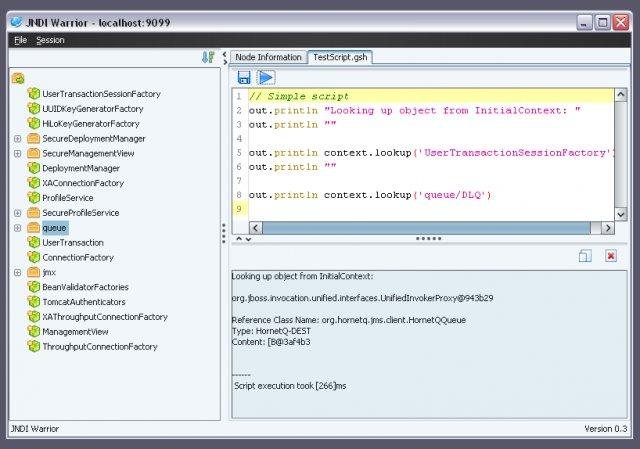Image resolution: width=640 pixels, height=449 pixels.
Task: Minimize the JNDI Warrior window
Action: click(x=584, y=22)
